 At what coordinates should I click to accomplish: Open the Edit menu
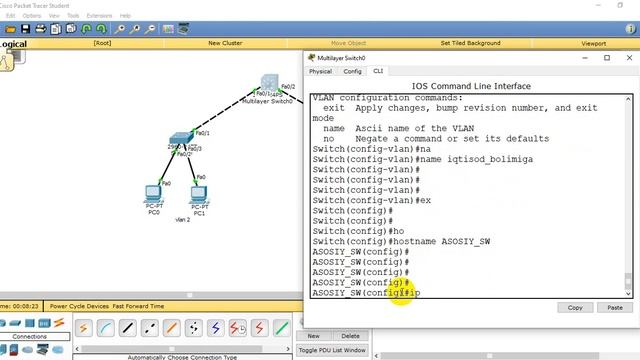(x=11, y=16)
